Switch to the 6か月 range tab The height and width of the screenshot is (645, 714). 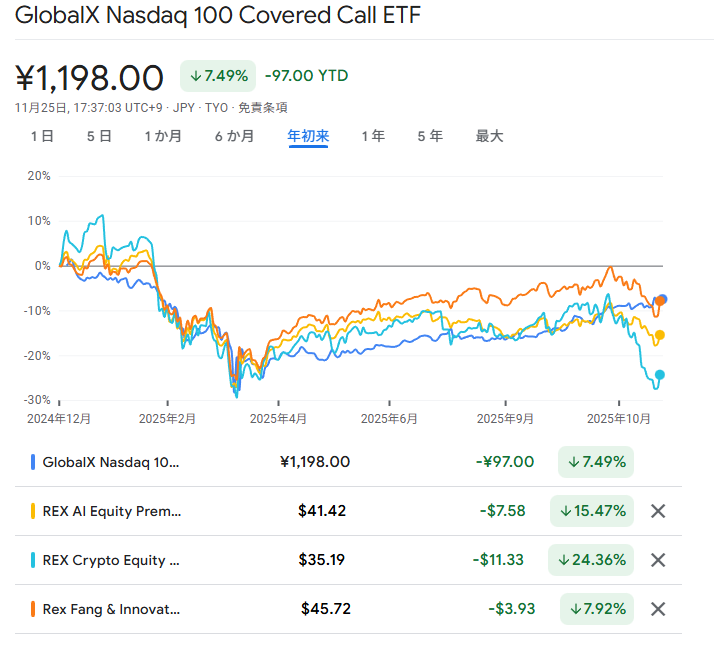[234, 136]
